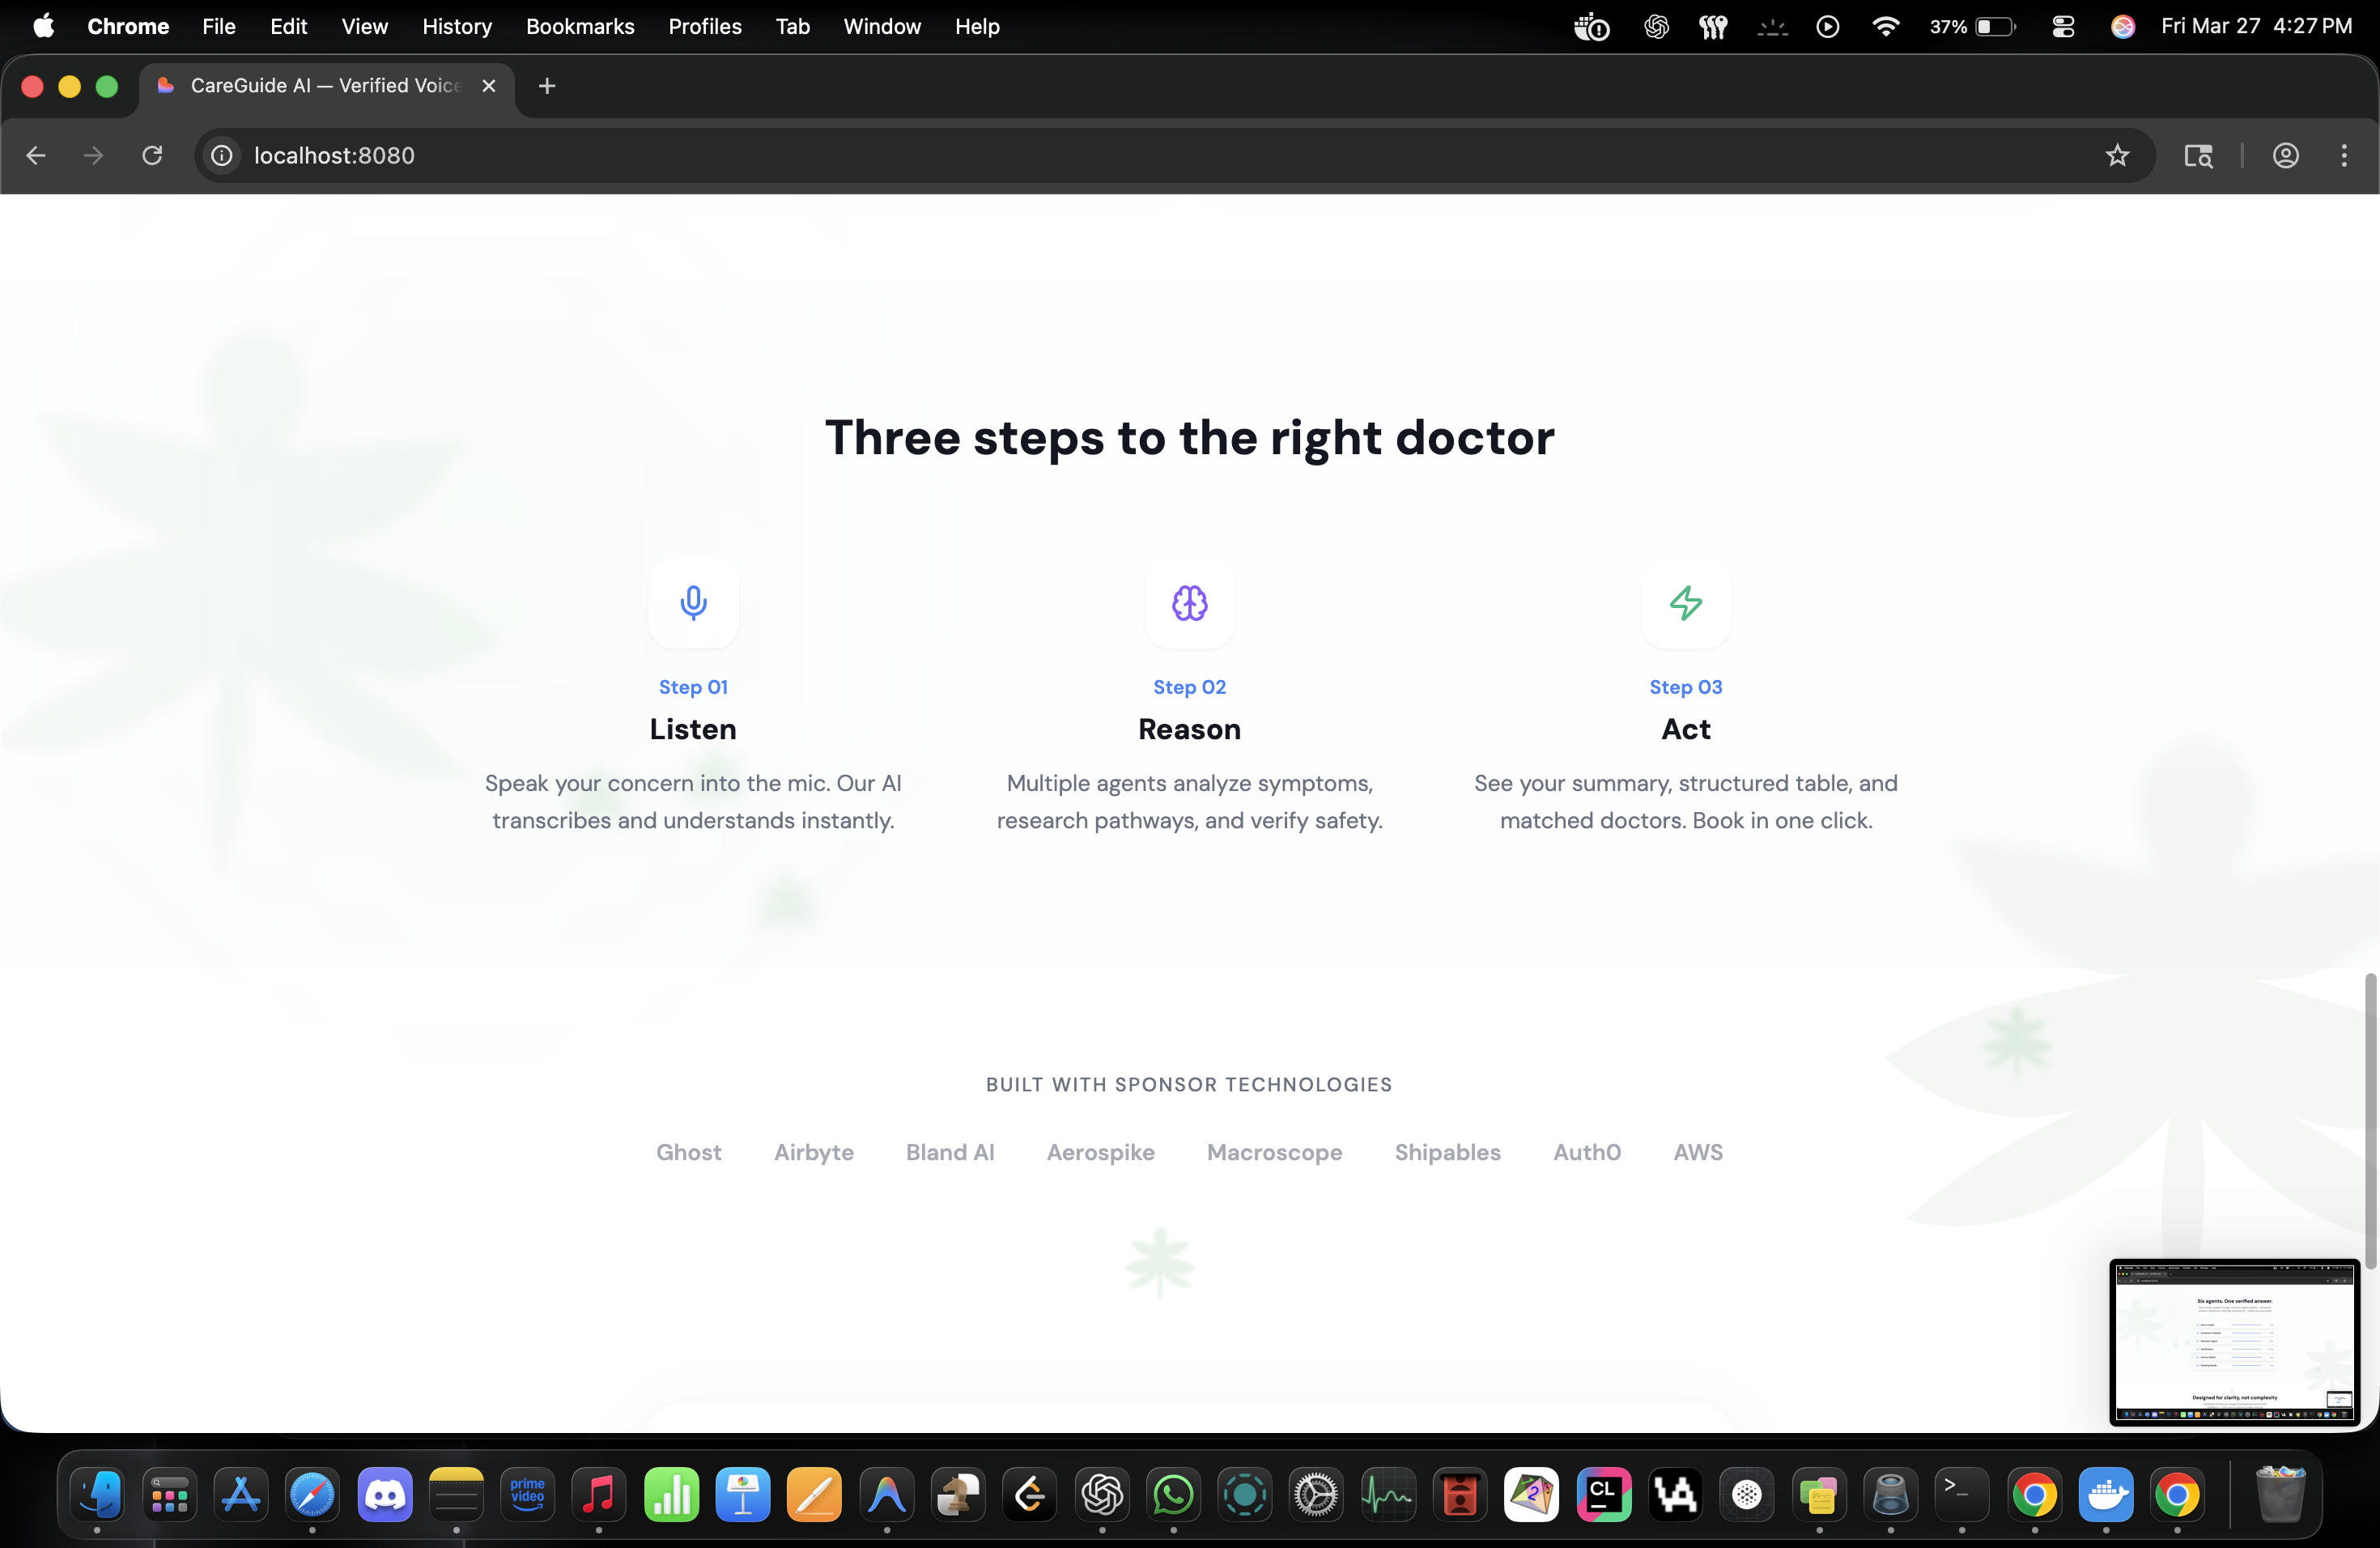Click the lightning bolt icon above Act
Image resolution: width=2380 pixels, height=1548 pixels.
click(1685, 603)
